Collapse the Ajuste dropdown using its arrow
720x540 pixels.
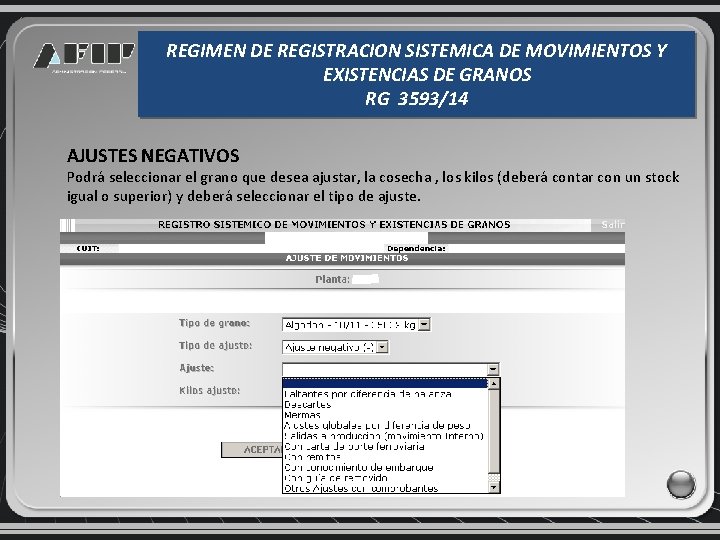click(493, 369)
